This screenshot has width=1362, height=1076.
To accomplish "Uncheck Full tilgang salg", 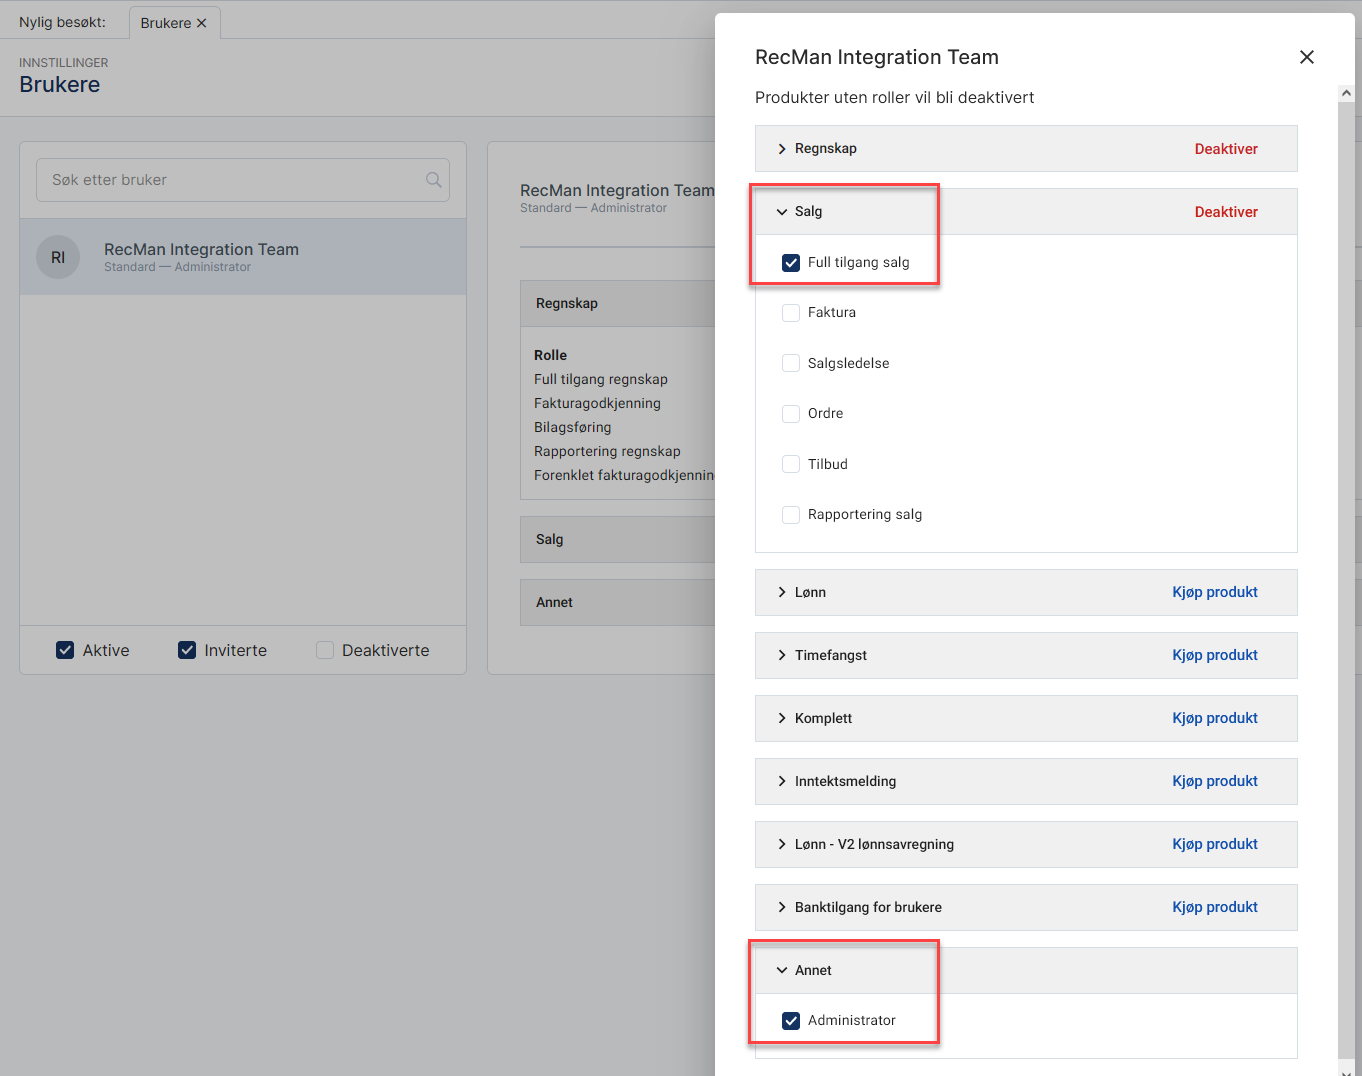I will 791,263.
